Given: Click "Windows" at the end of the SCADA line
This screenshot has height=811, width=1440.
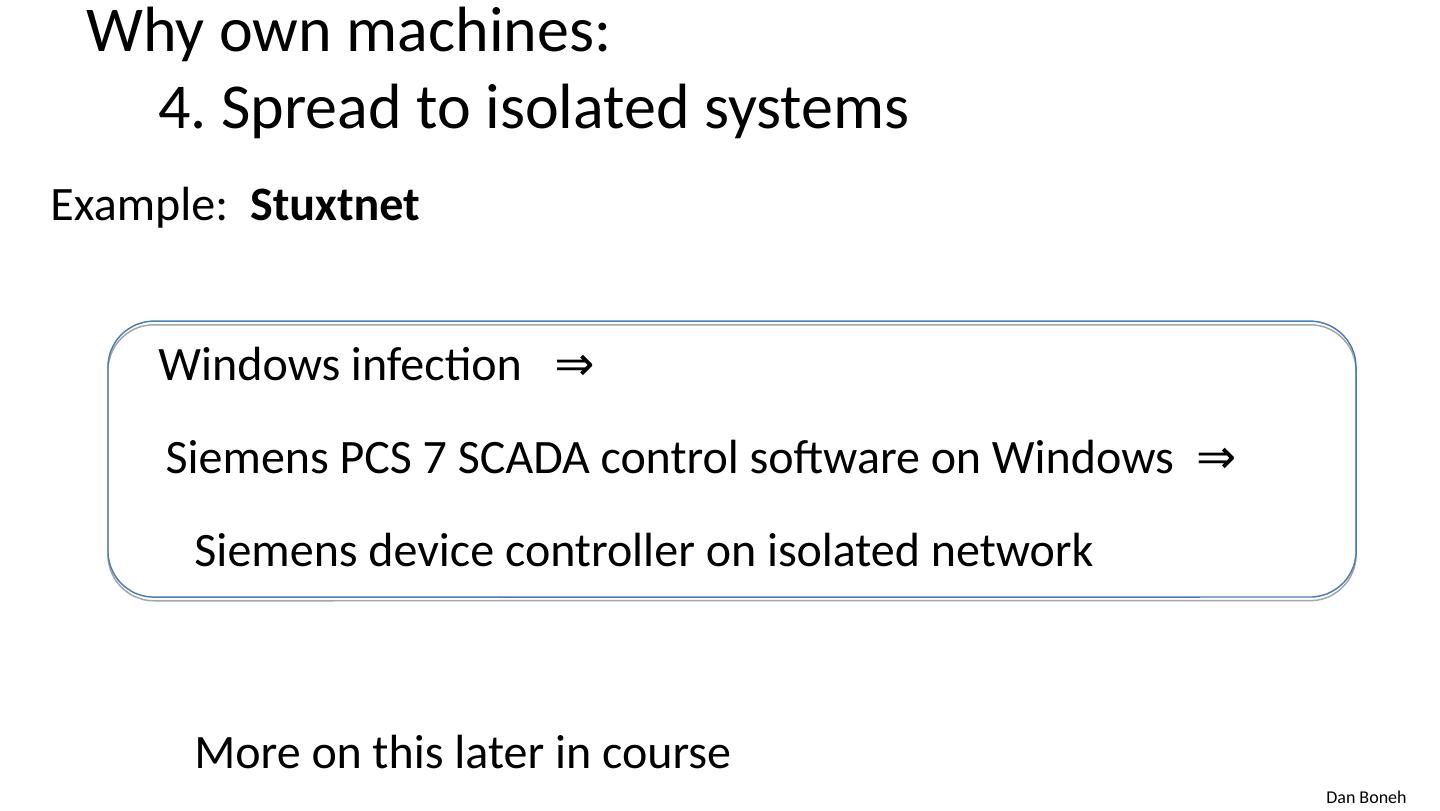Looking at the screenshot, I should tap(1081, 458).
